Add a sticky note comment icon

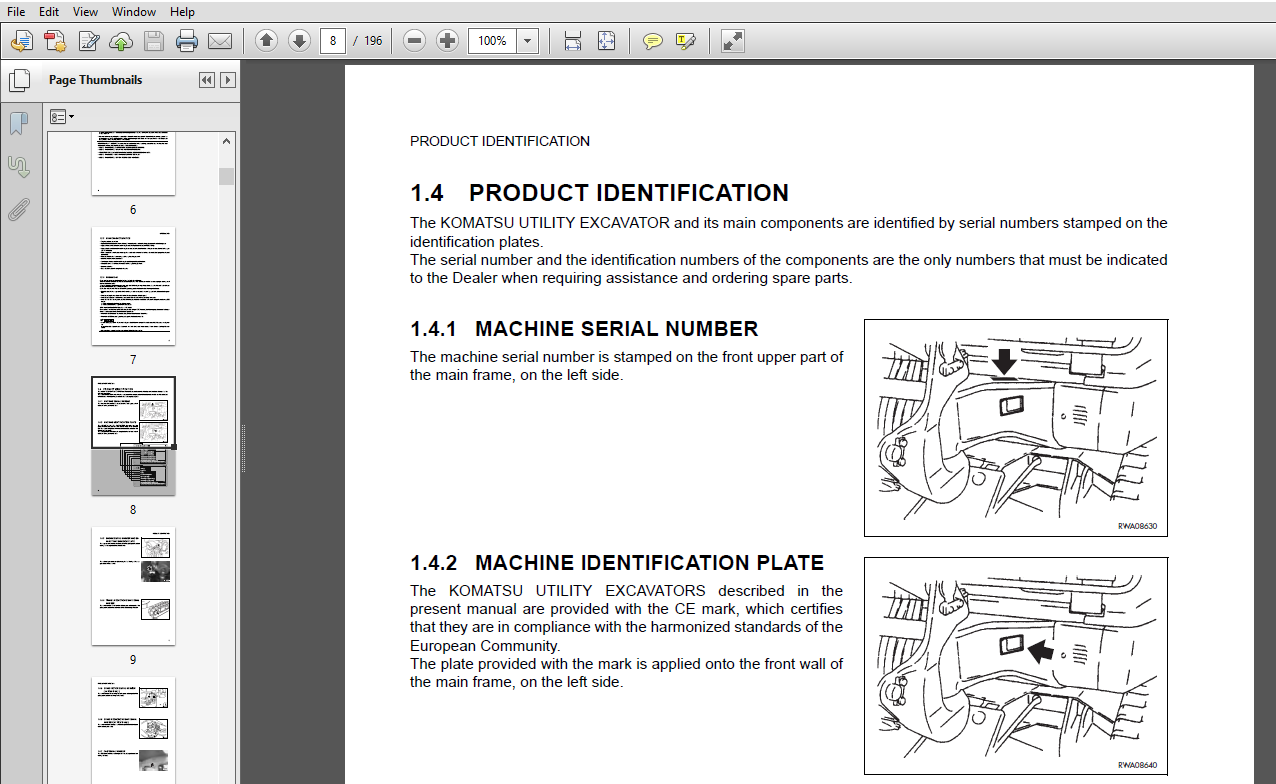click(x=652, y=41)
